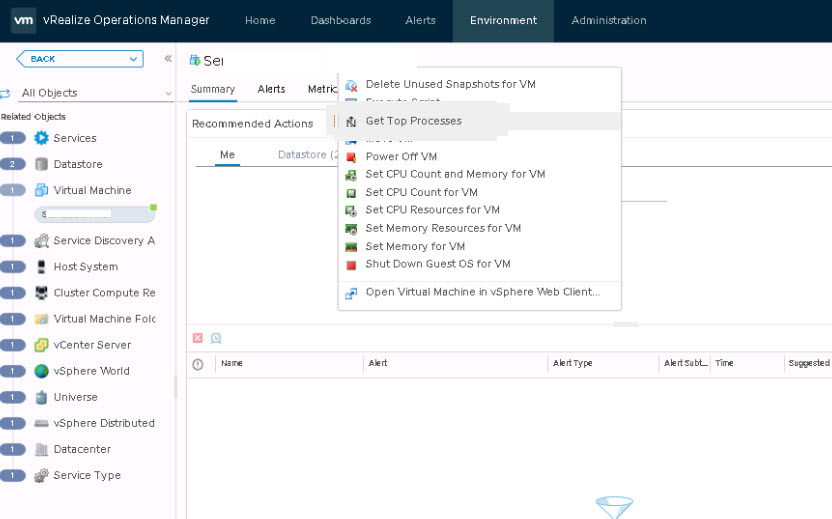This screenshot has height=519, width=832.
Task: Go to Dashboards in top navigation
Action: pos(340,20)
